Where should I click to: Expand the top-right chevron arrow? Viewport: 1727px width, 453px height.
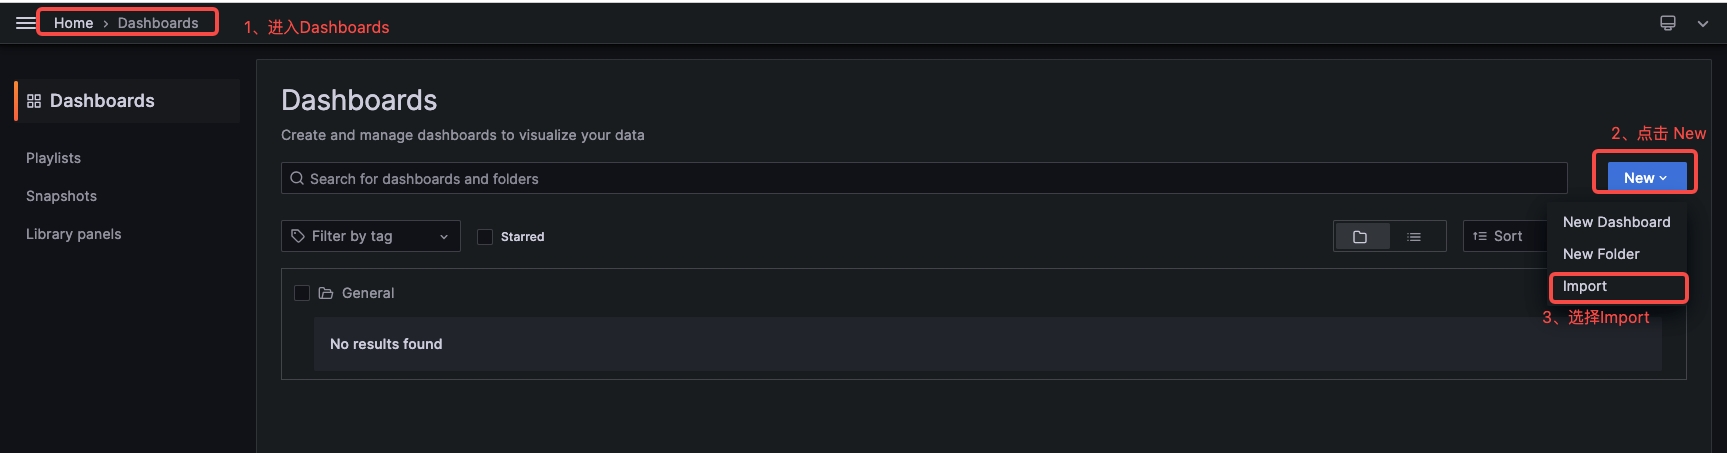click(1703, 24)
